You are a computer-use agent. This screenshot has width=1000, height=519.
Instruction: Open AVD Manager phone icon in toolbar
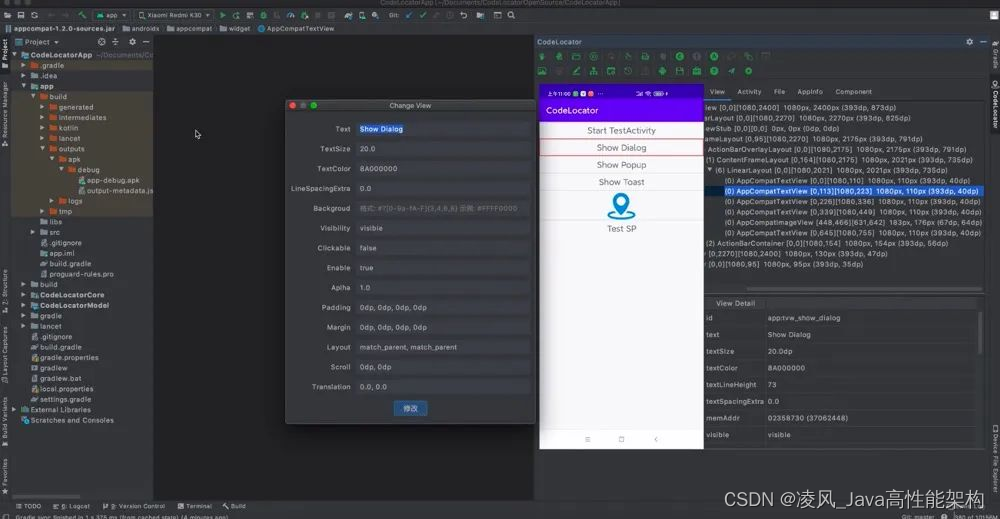pos(362,15)
